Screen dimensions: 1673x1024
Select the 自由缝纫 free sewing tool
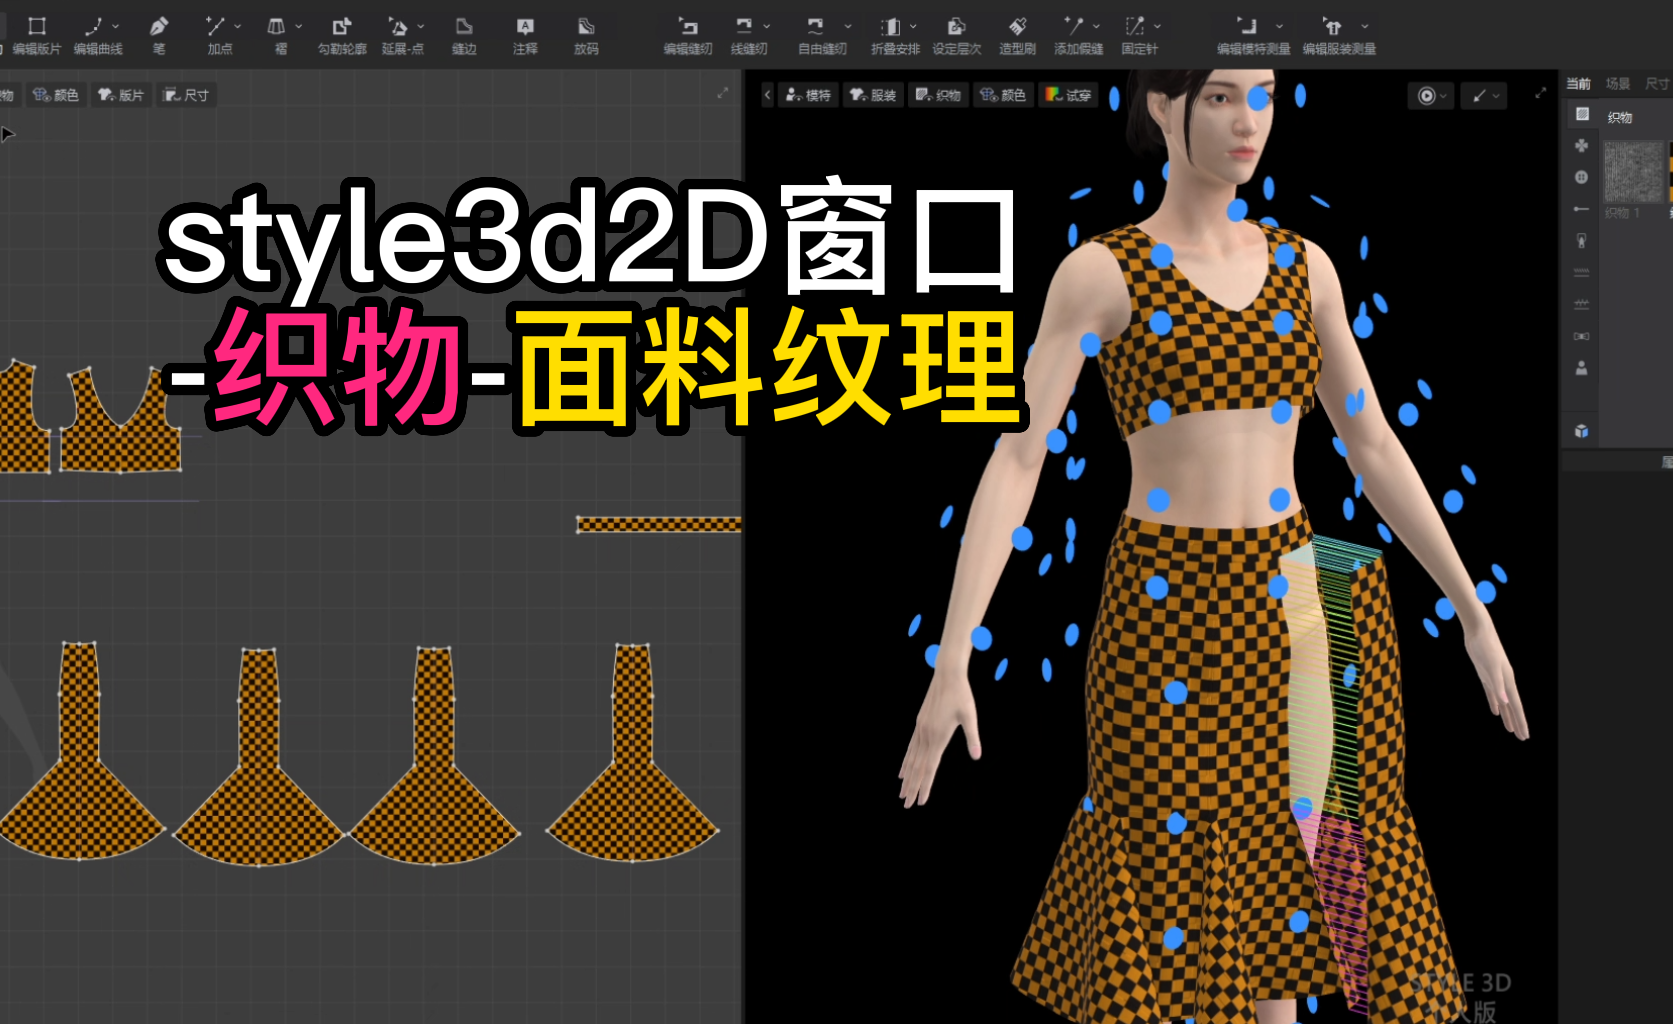click(821, 35)
